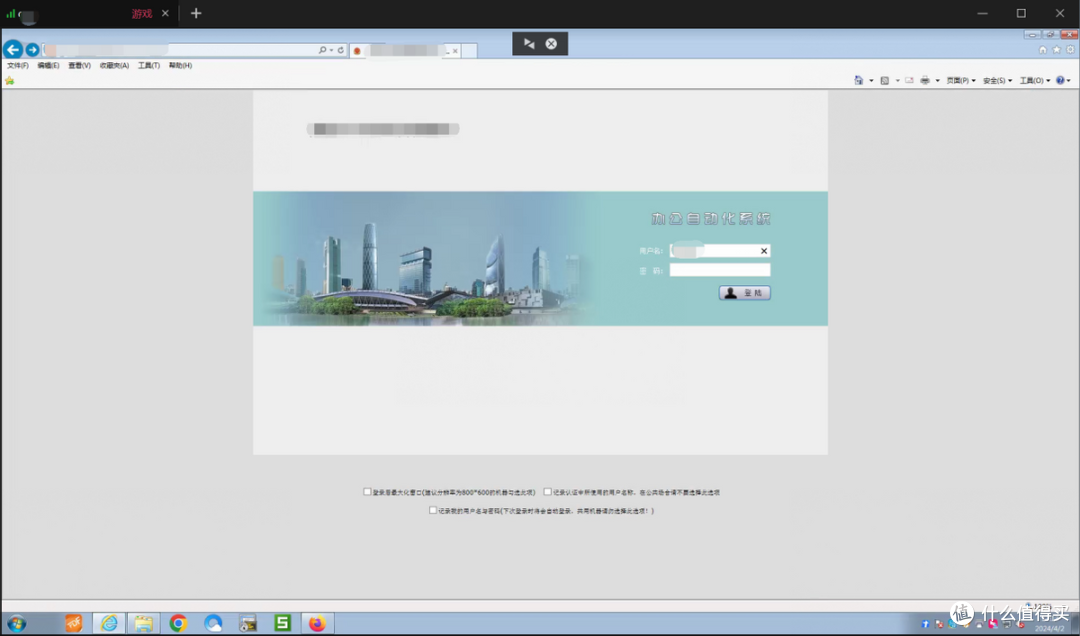This screenshot has width=1080, height=636.
Task: Open the Windows Start orb
Action: pos(17,624)
